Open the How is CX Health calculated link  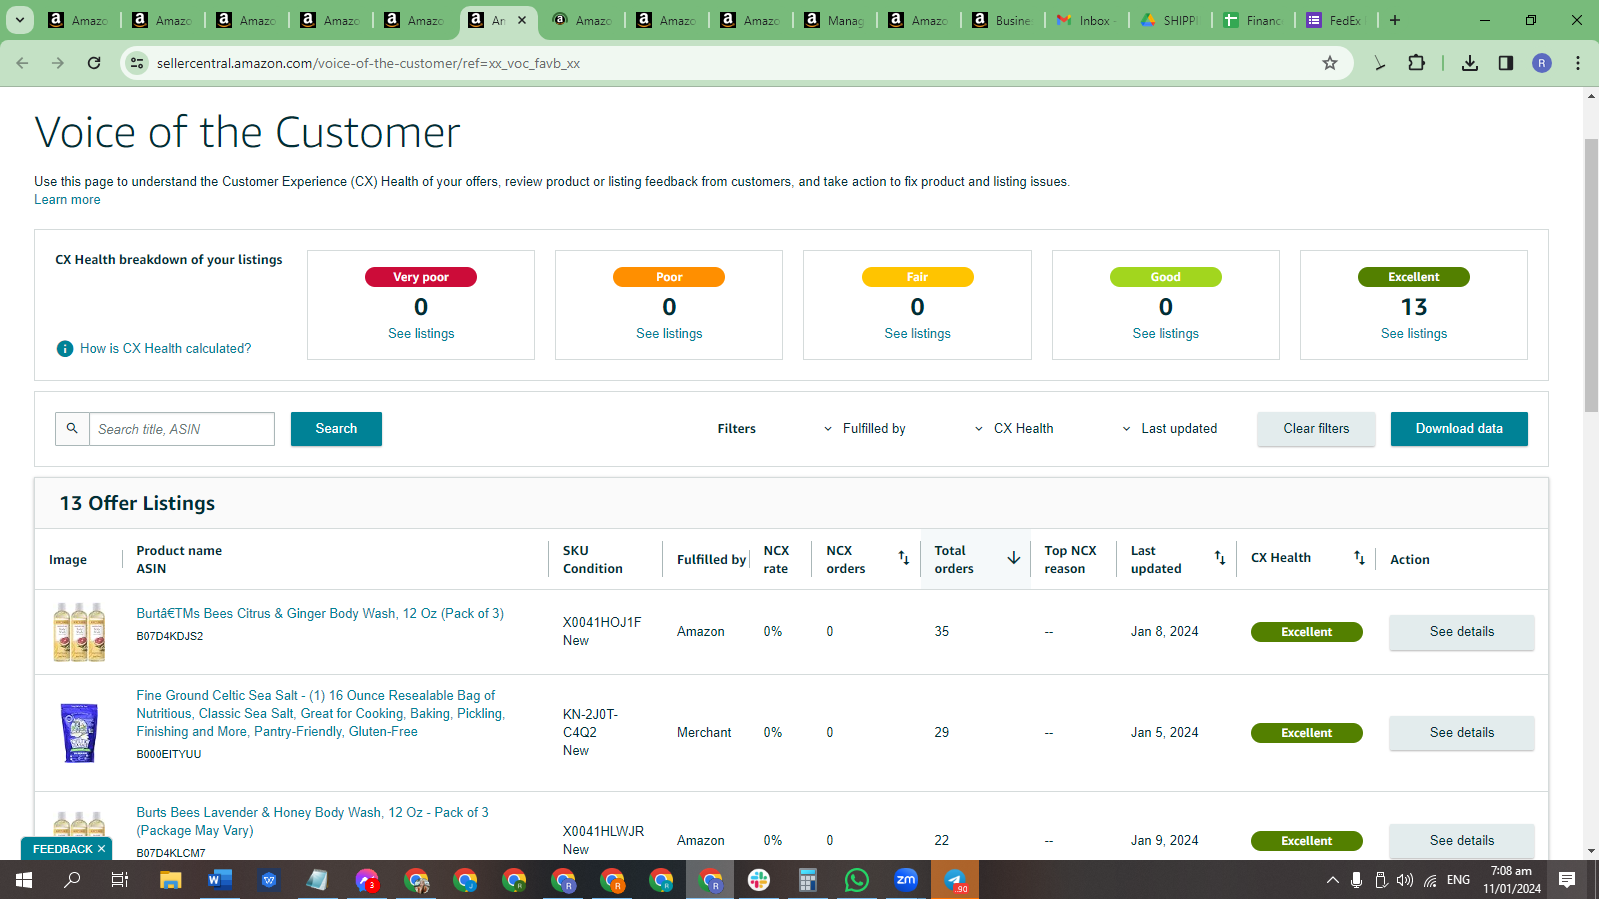click(x=166, y=349)
